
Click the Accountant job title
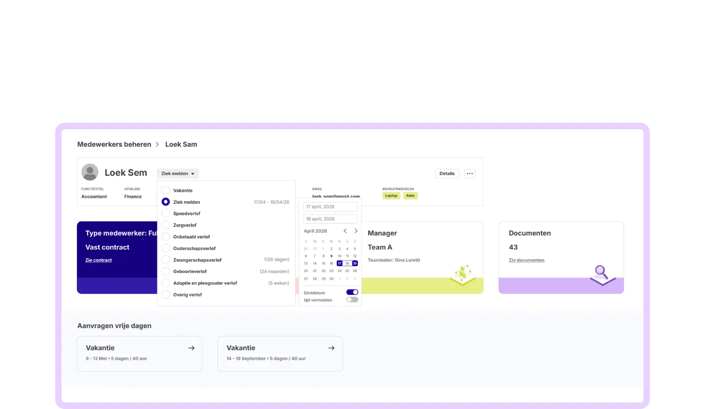[94, 196]
